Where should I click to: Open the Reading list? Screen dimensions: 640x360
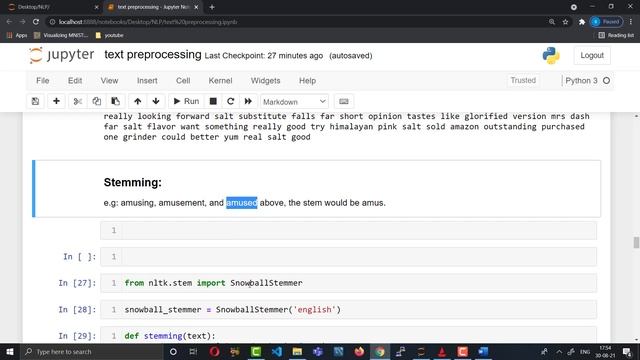(x=616, y=36)
